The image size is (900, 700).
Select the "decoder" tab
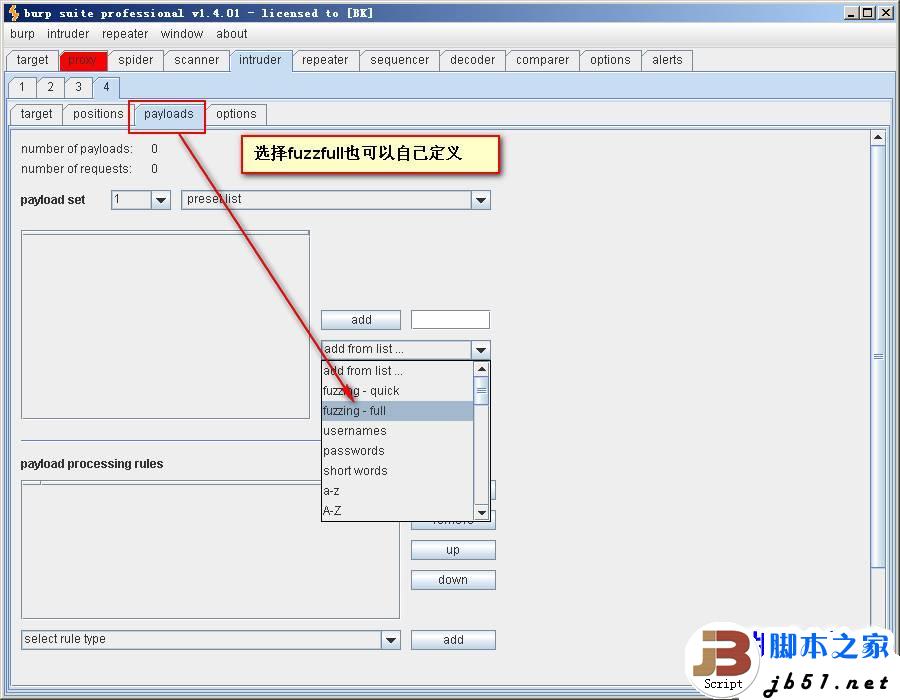coord(471,60)
